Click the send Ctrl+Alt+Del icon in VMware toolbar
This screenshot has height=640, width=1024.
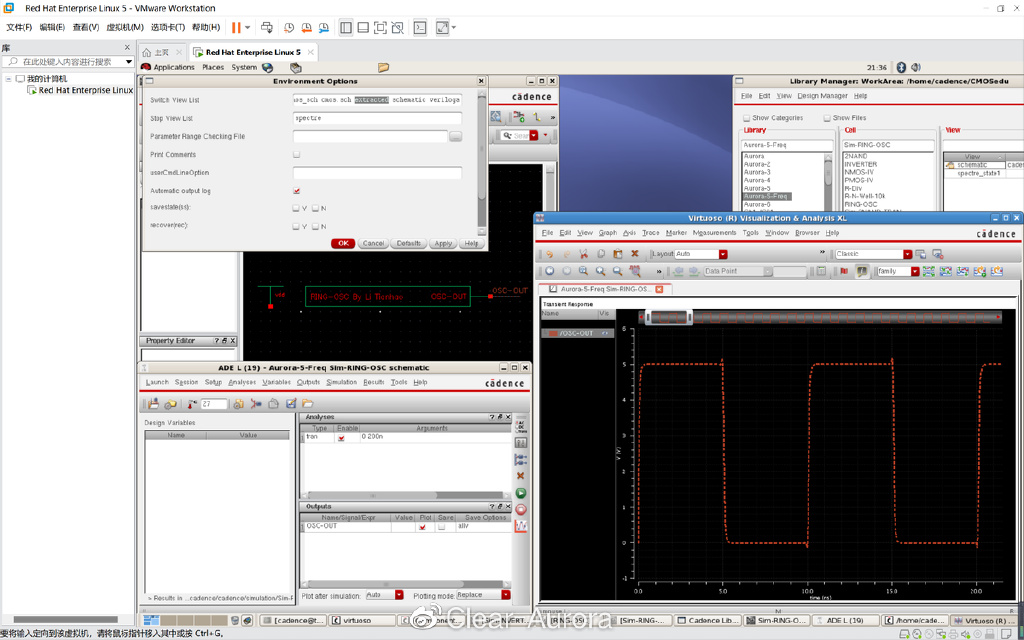click(266, 27)
